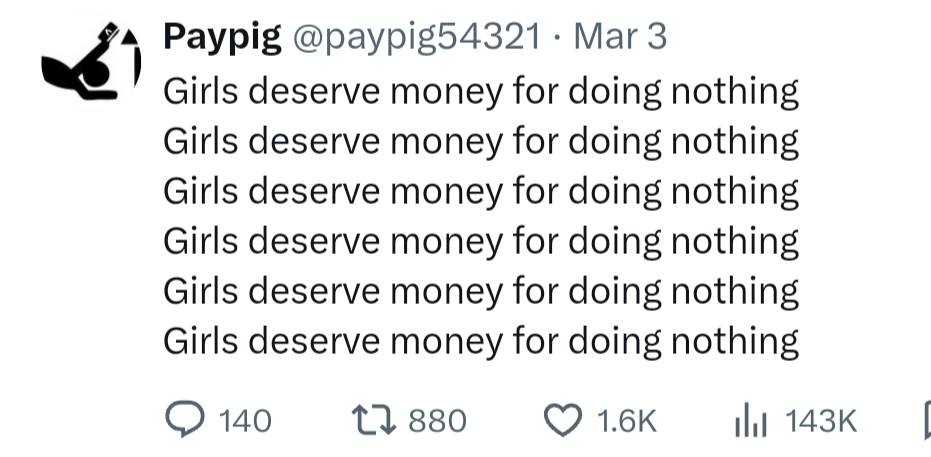931x457 pixels.
Task: Reply to the Paypig tweet
Action: pyautogui.click(x=183, y=421)
